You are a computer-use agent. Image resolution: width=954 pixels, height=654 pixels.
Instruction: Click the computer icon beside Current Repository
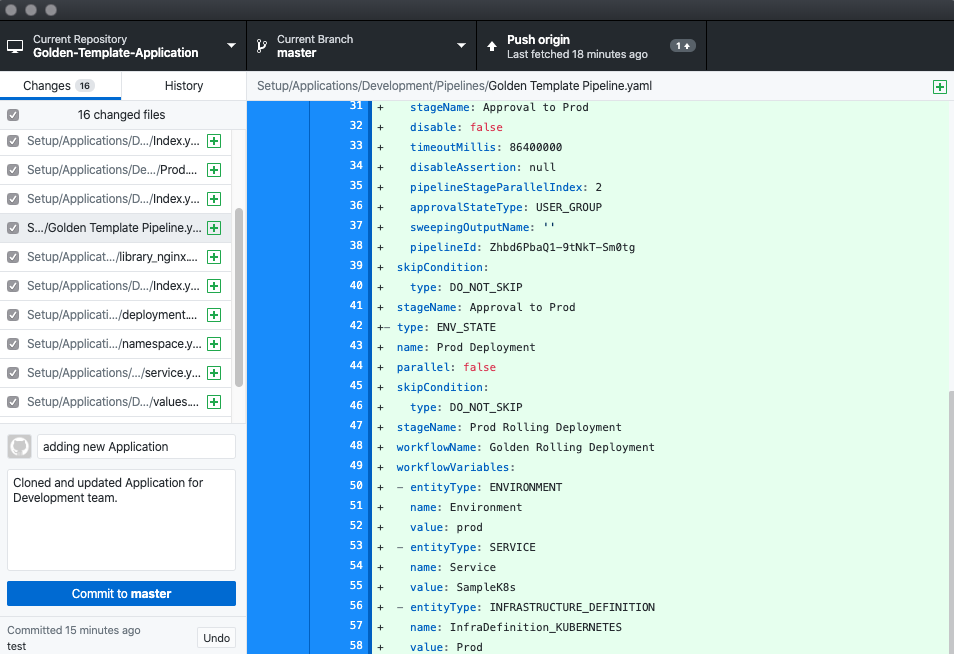[x=15, y=46]
